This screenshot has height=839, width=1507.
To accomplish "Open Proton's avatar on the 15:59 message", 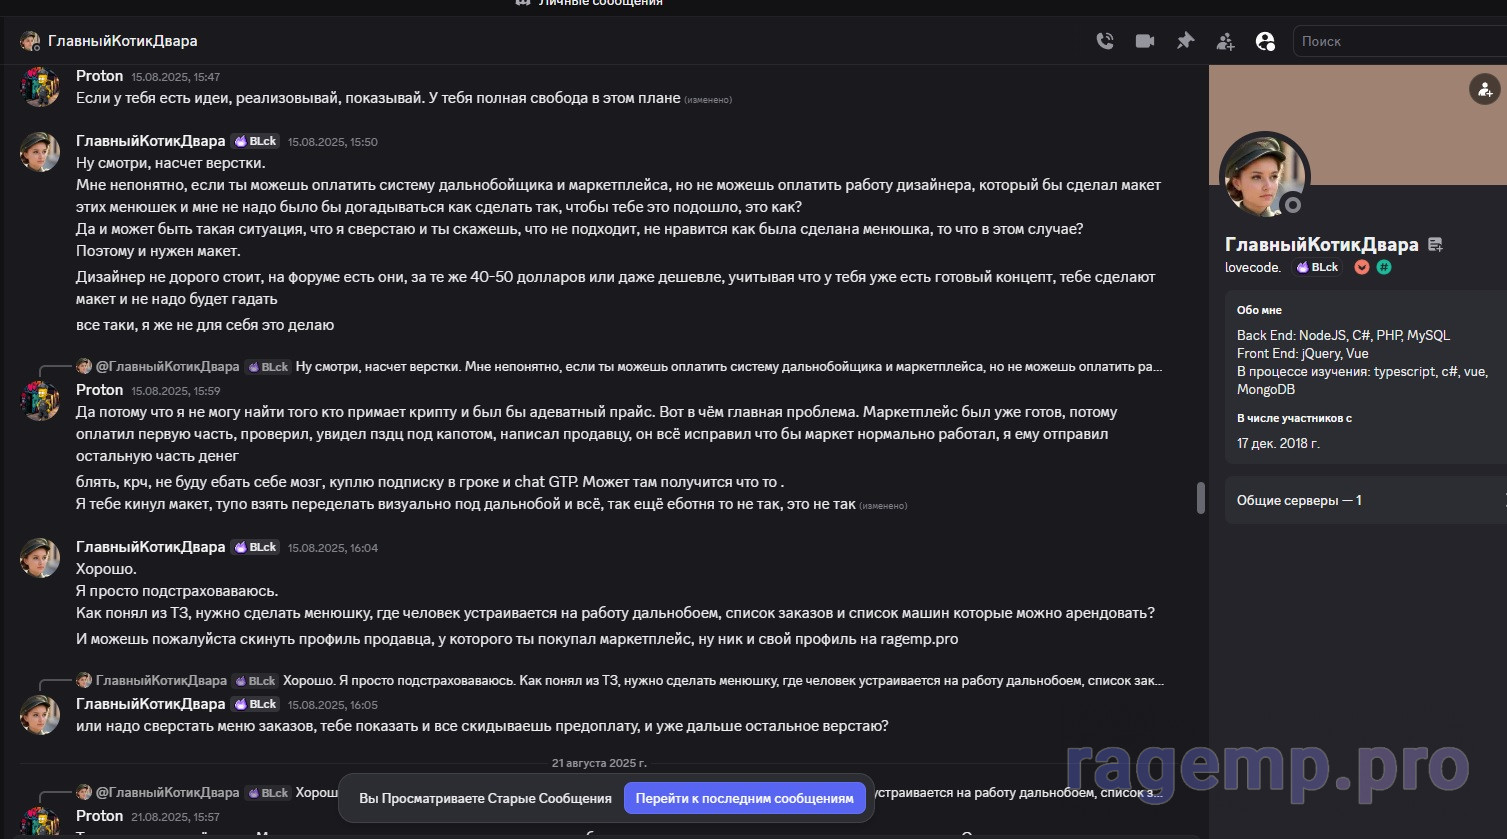I will click(x=40, y=400).
